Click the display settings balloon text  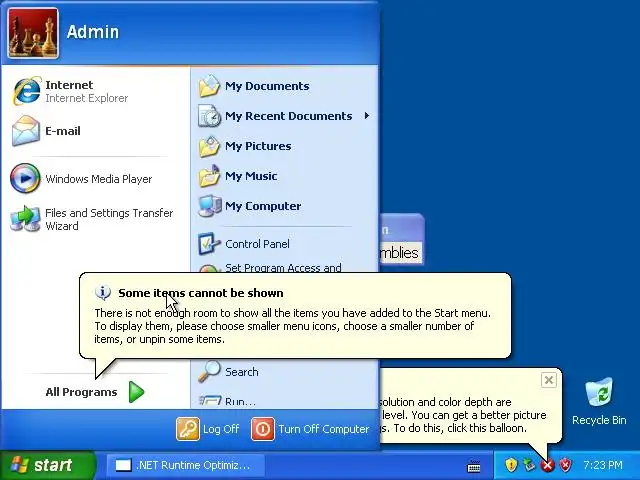point(463,415)
